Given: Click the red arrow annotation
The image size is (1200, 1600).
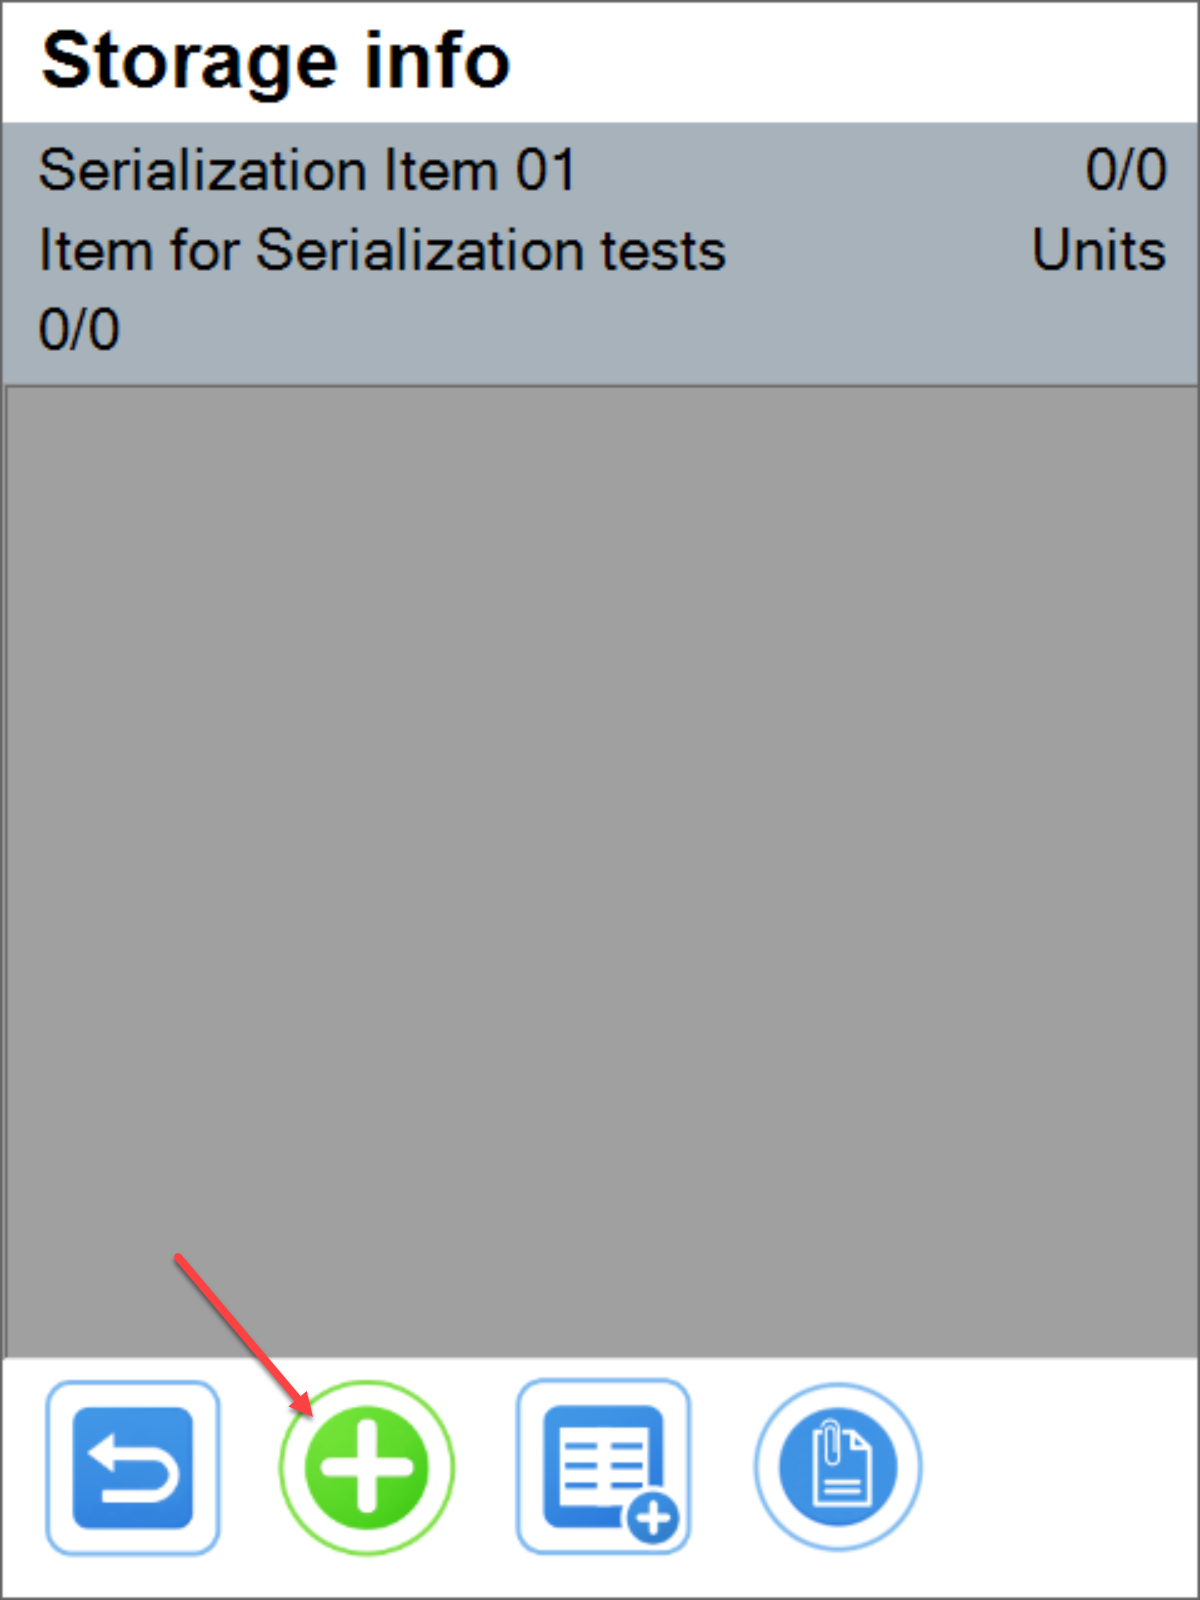Looking at the screenshot, I should (244, 1335).
